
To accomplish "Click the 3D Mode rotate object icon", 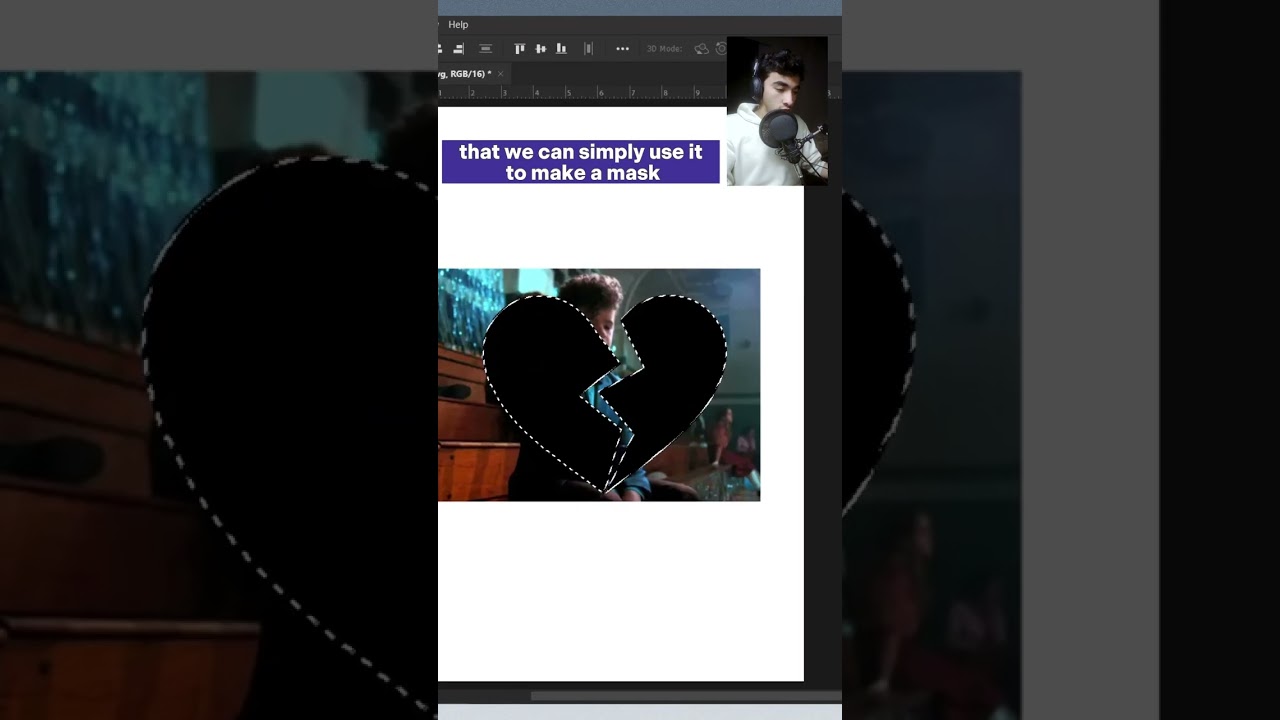I will pyautogui.click(x=701, y=49).
